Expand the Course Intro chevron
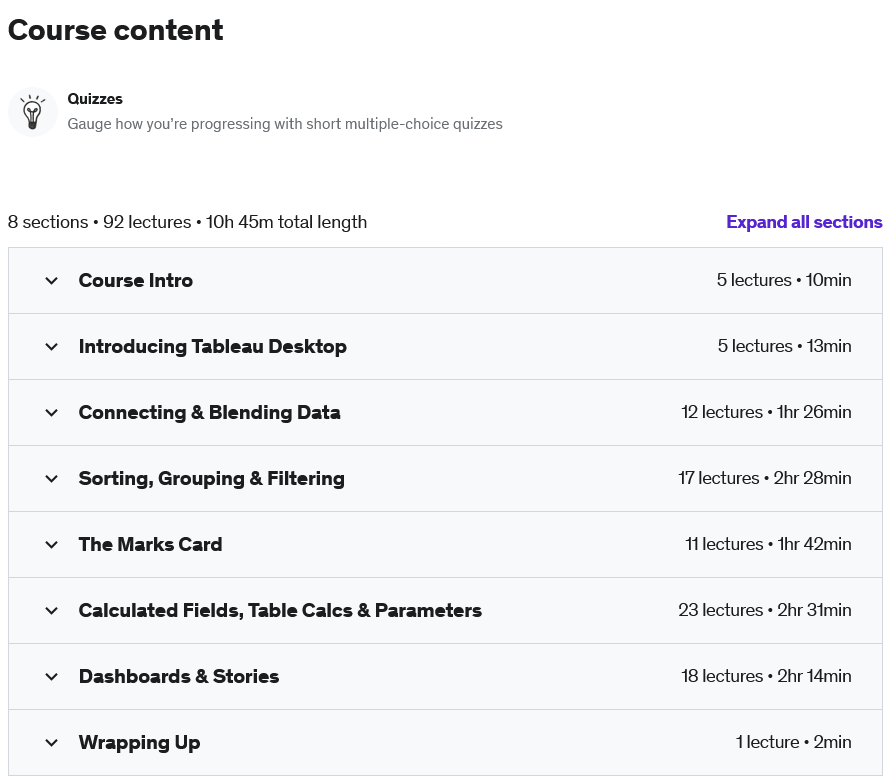 click(51, 281)
